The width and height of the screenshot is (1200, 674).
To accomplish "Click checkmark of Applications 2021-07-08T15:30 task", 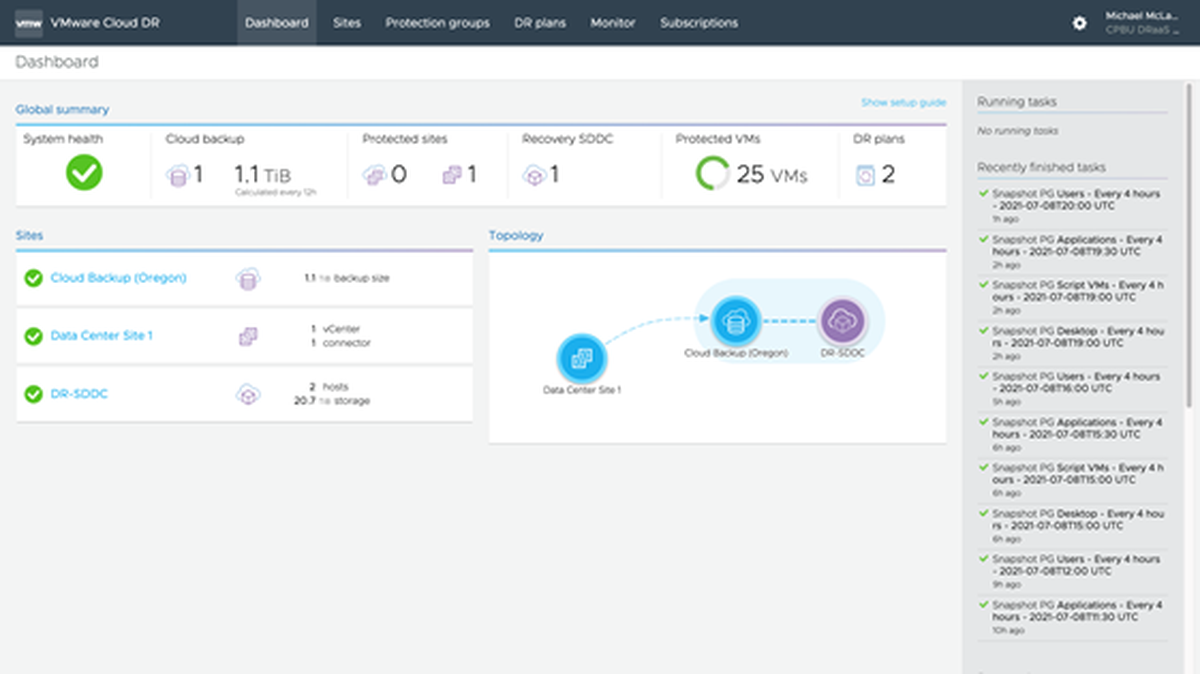I will [983, 422].
